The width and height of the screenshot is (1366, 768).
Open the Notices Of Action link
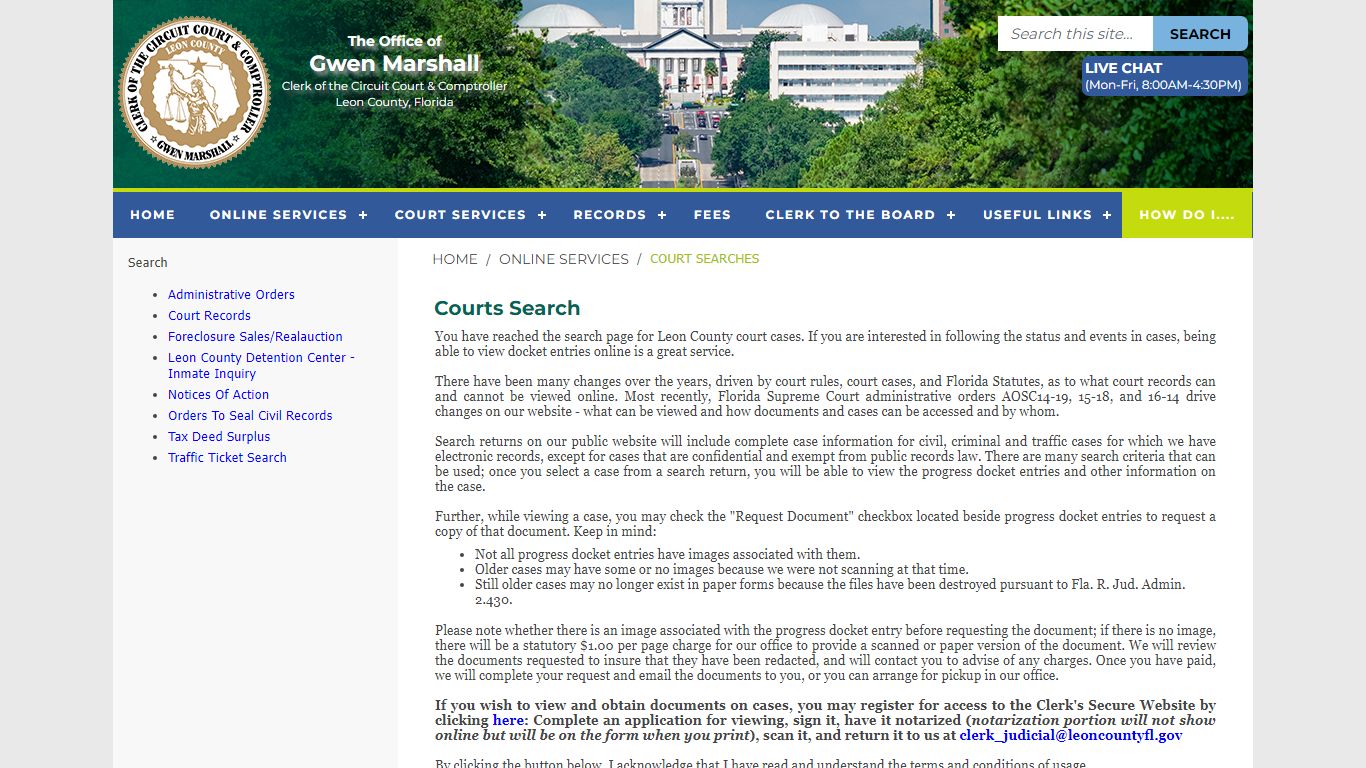click(218, 395)
